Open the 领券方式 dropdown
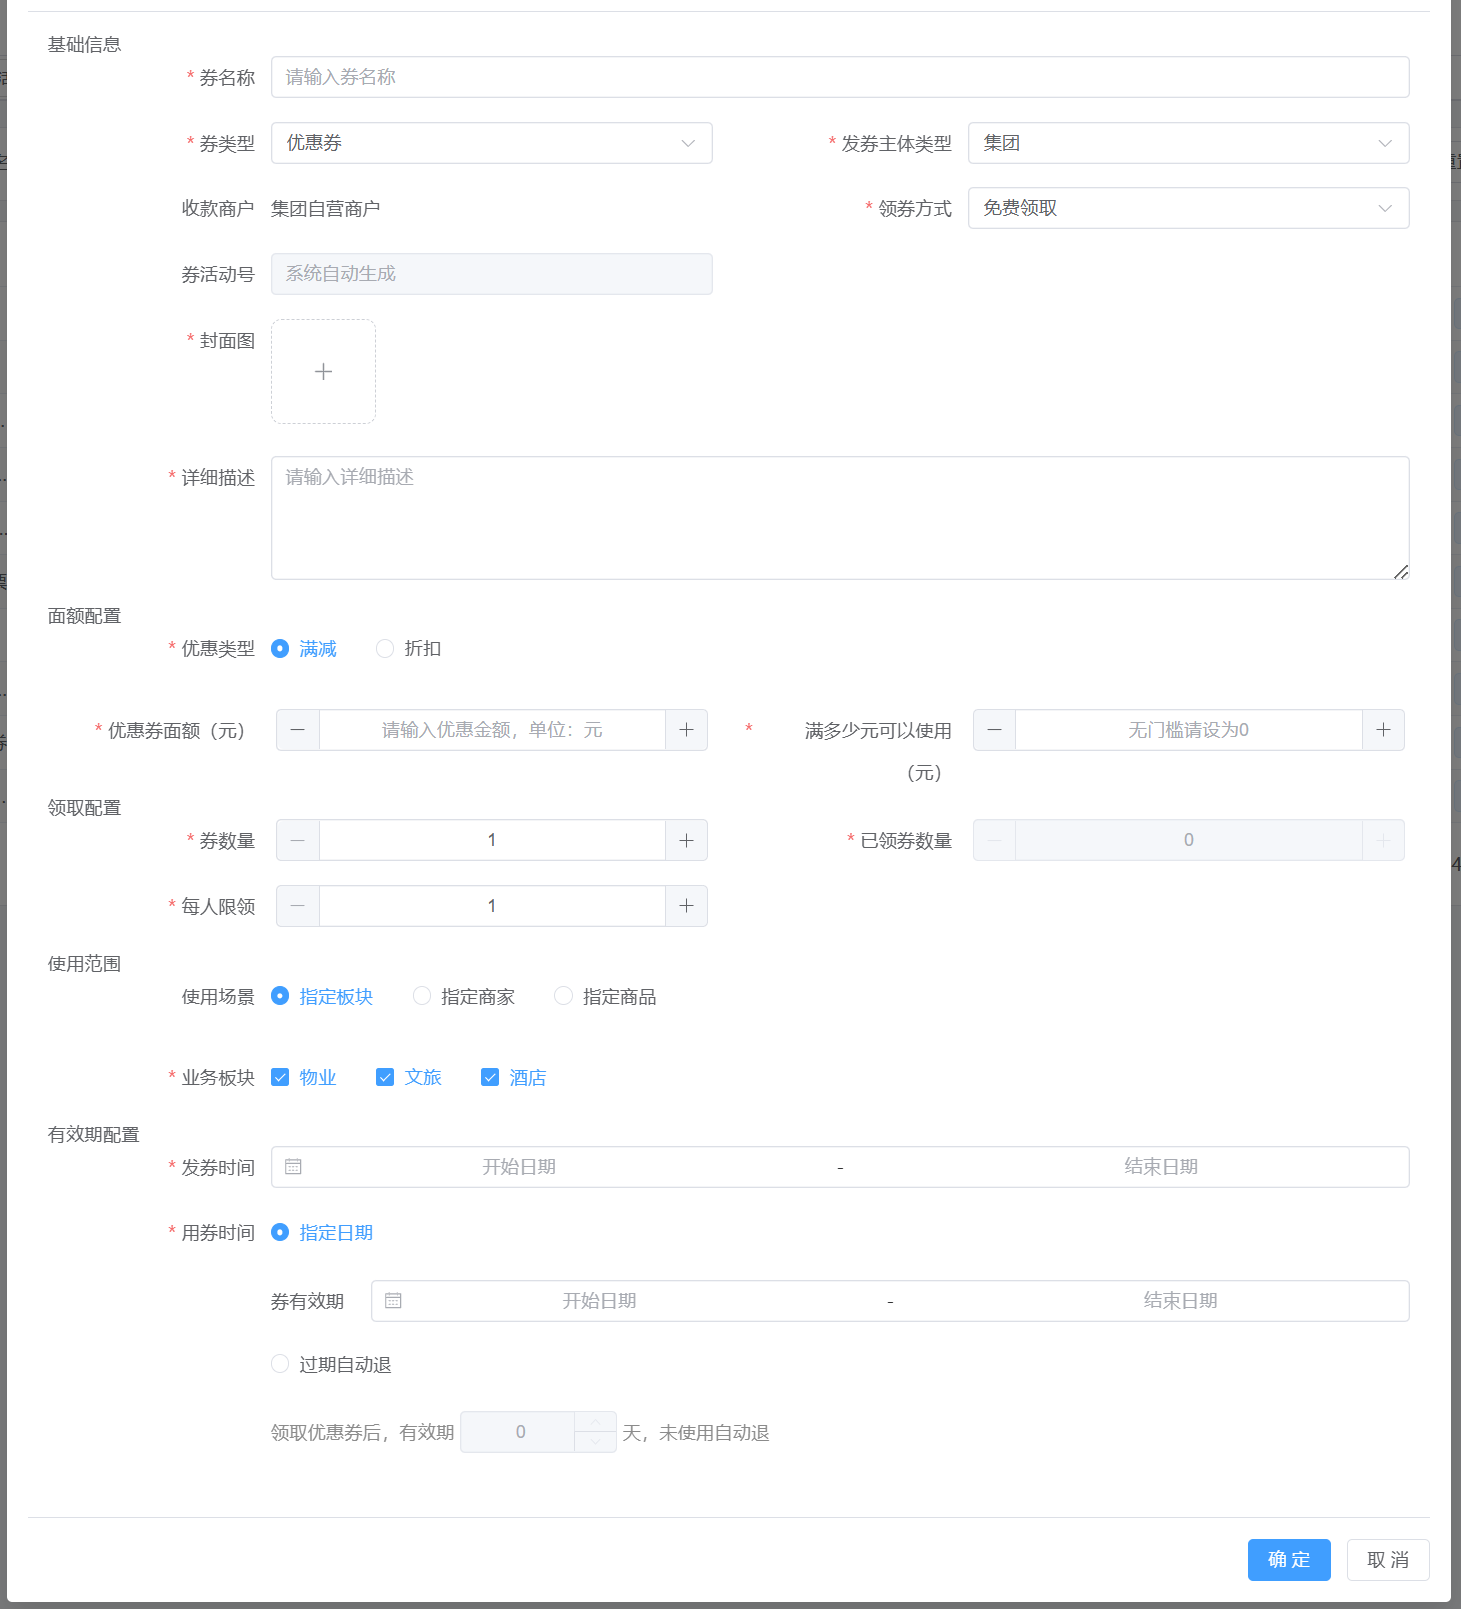This screenshot has width=1461, height=1609. pyautogui.click(x=1188, y=208)
